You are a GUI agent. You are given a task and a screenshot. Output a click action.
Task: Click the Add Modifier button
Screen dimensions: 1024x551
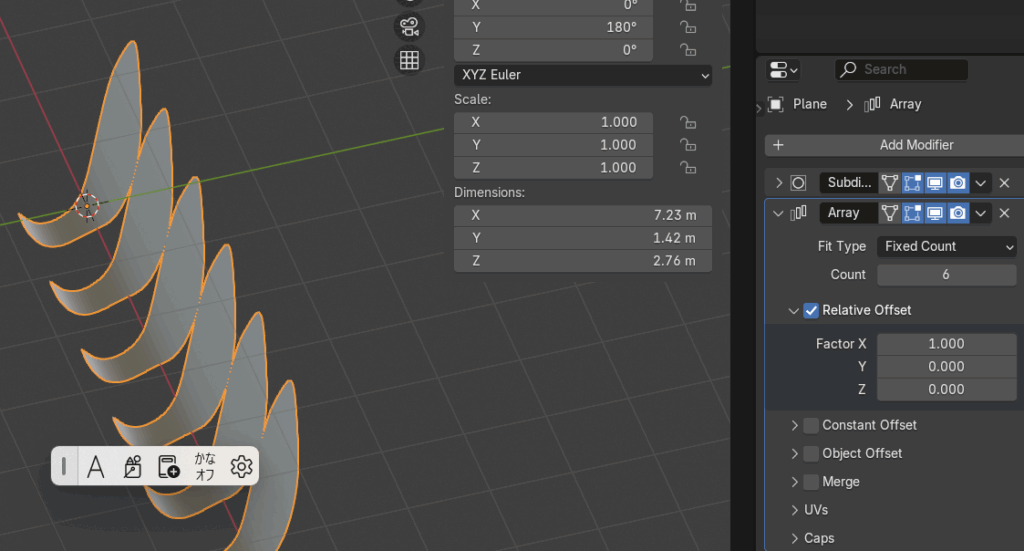[x=891, y=145]
